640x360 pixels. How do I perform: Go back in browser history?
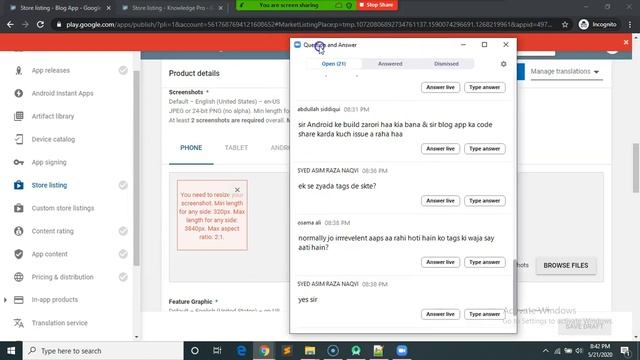(x=10, y=24)
